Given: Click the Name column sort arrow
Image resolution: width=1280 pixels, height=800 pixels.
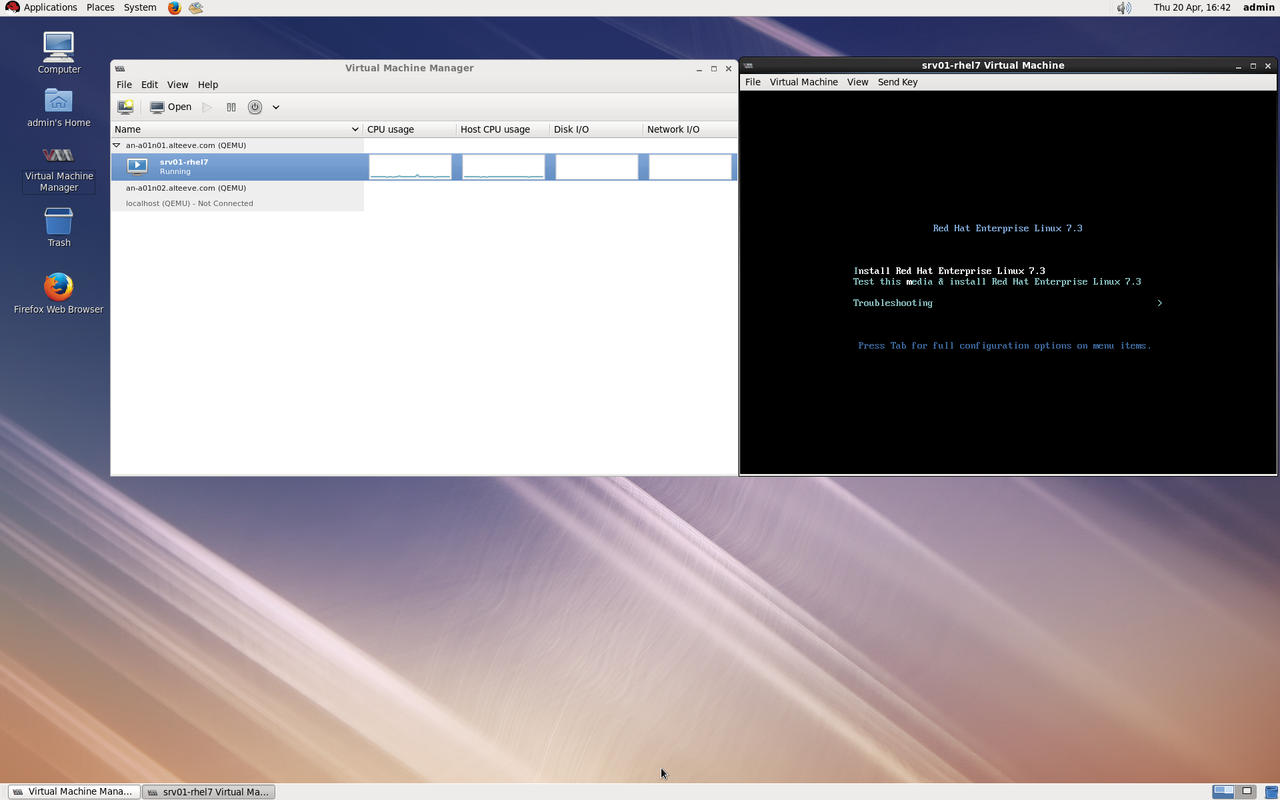Looking at the screenshot, I should point(355,129).
